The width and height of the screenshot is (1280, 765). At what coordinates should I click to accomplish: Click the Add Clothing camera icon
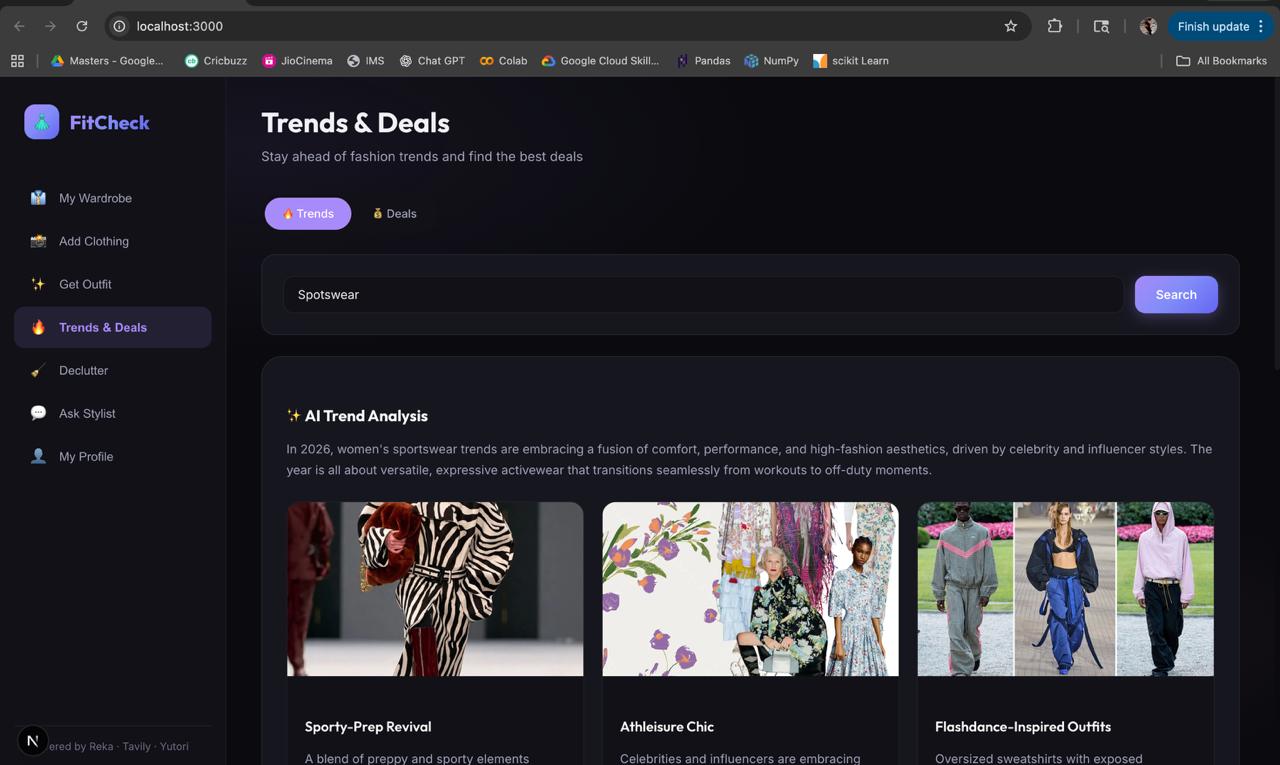pyautogui.click(x=38, y=241)
